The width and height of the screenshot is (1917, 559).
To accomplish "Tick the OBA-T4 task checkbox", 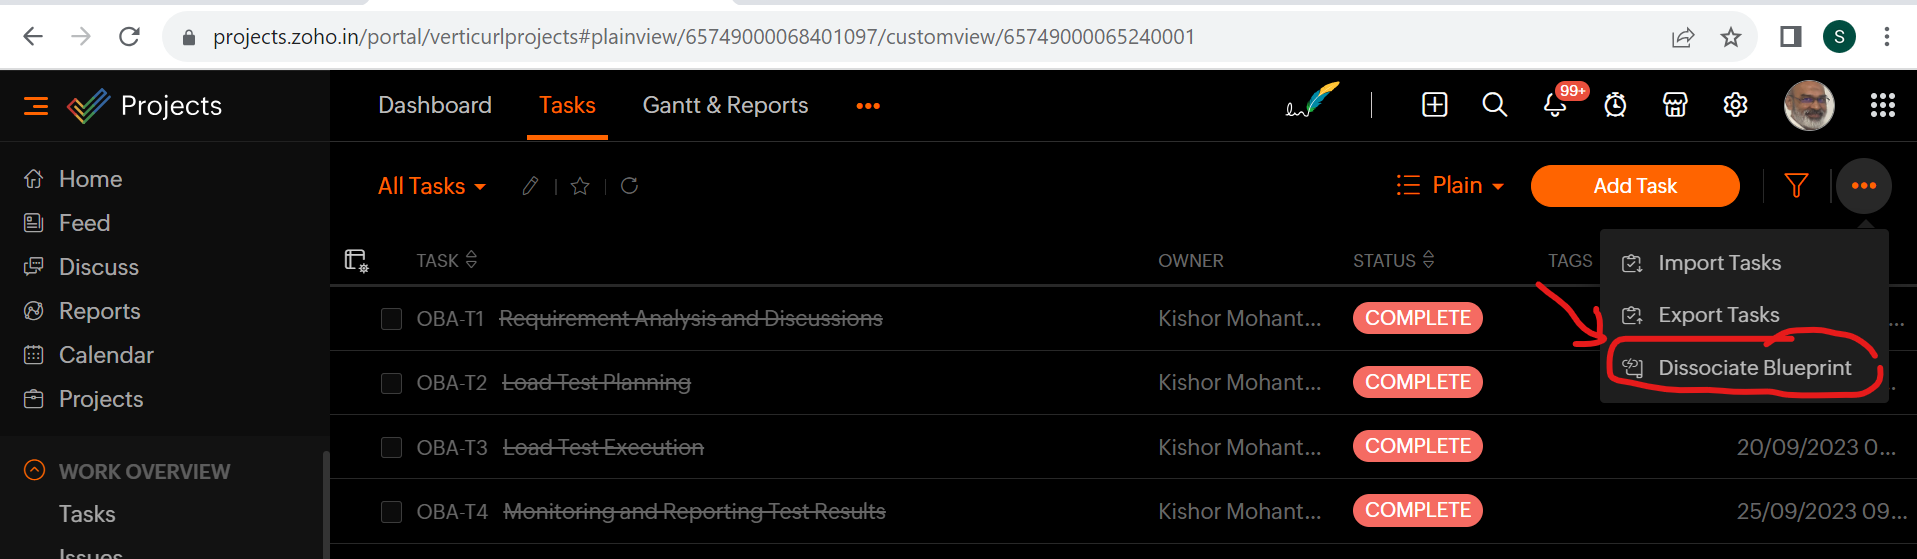I will click(x=391, y=512).
